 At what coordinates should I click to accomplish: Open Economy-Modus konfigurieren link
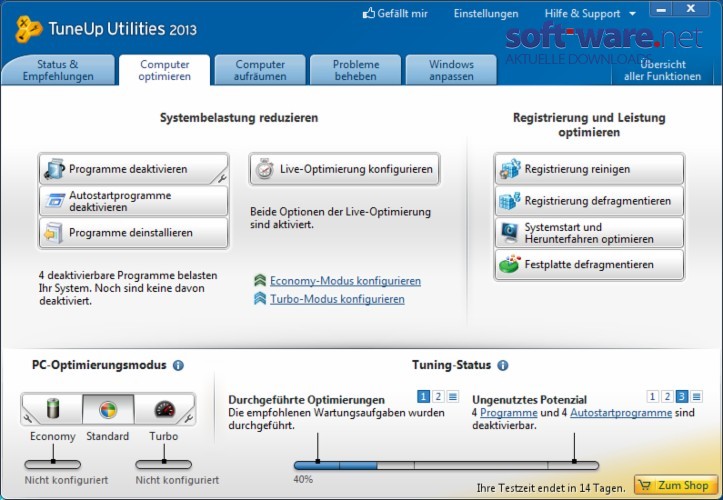point(345,280)
